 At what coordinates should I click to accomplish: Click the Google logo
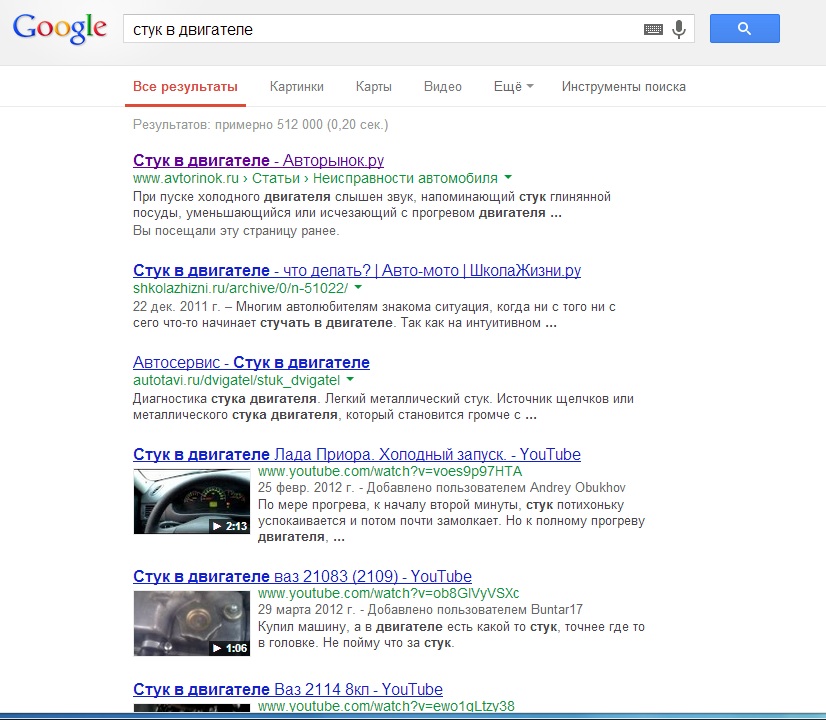point(59,29)
